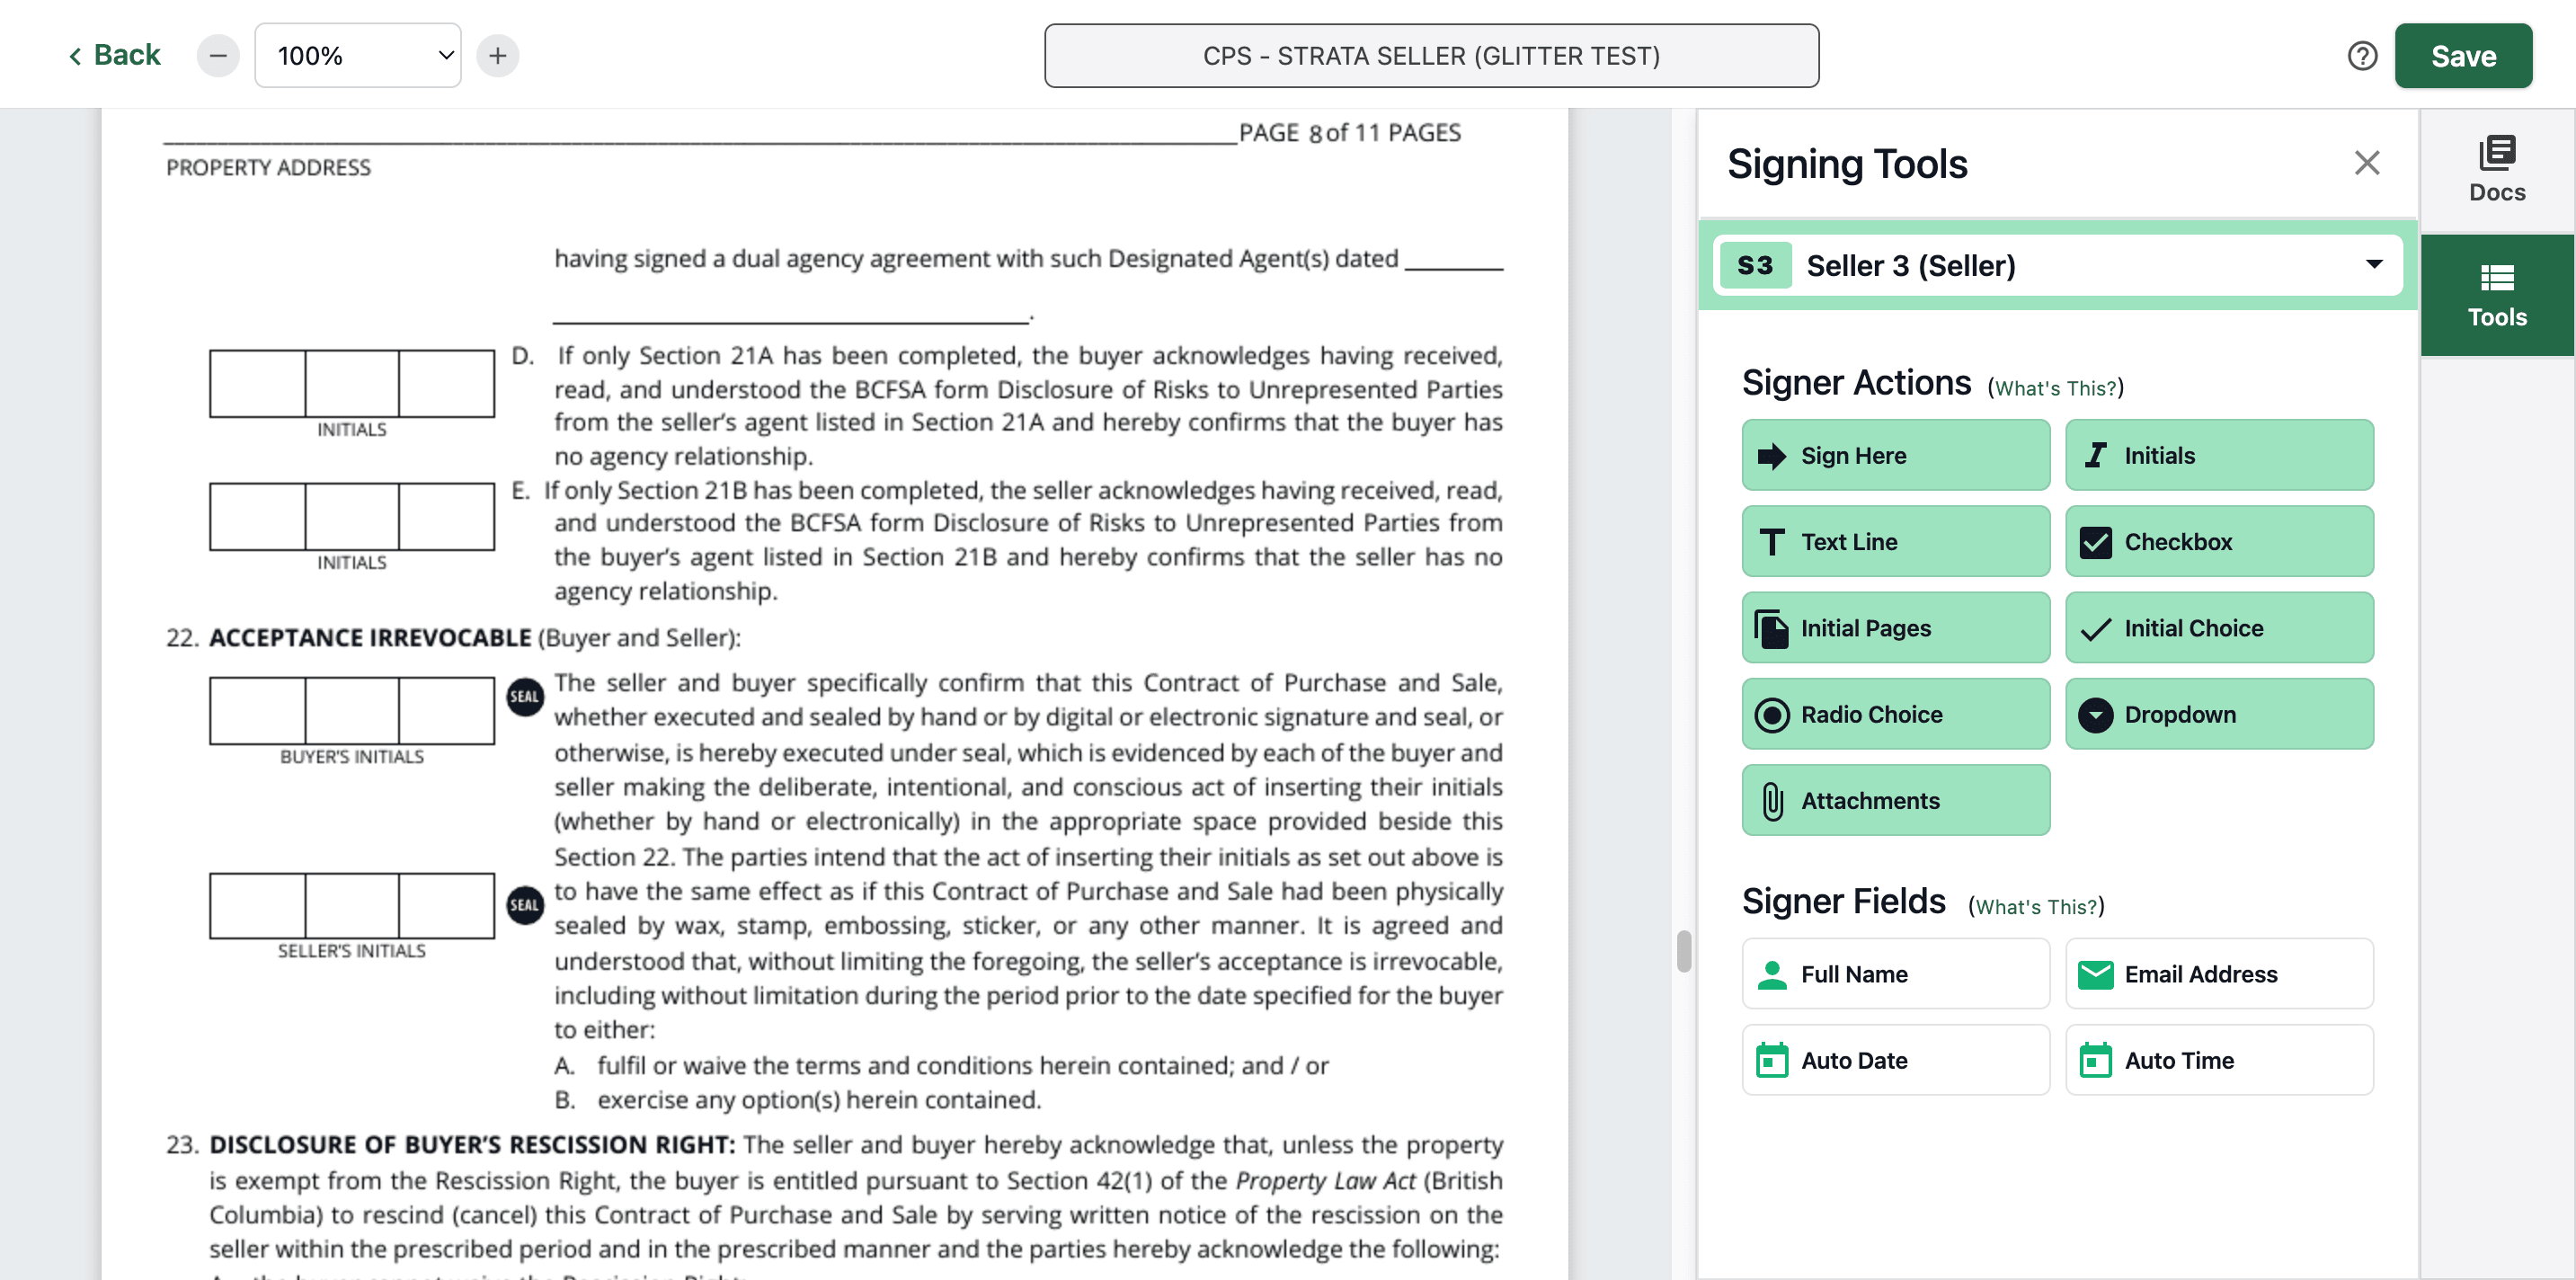Image resolution: width=2576 pixels, height=1280 pixels.
Task: Click the first INITIALS box beside paragraph D
Action: click(x=258, y=383)
